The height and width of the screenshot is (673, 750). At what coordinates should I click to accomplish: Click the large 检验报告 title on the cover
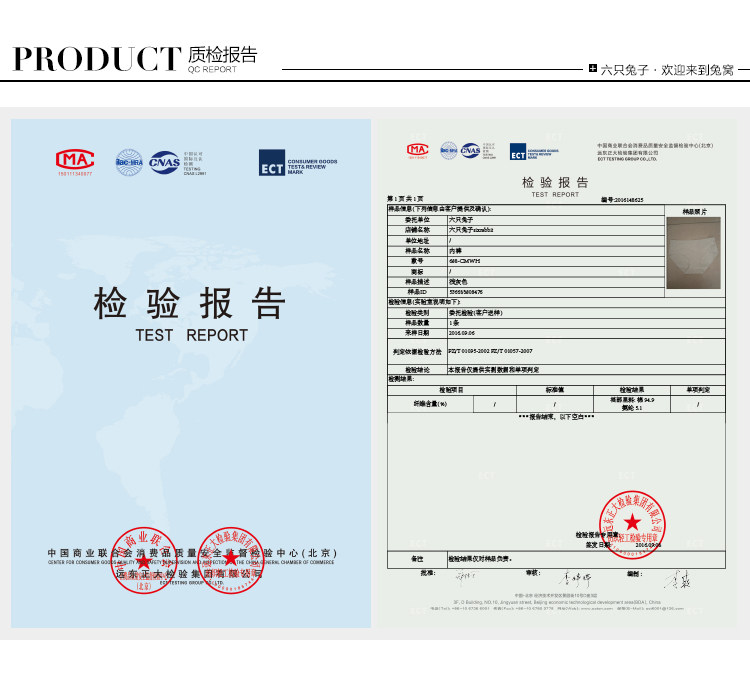point(190,303)
